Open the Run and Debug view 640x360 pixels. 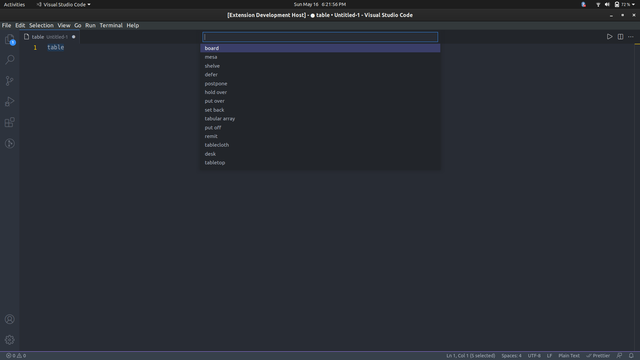pos(10,102)
